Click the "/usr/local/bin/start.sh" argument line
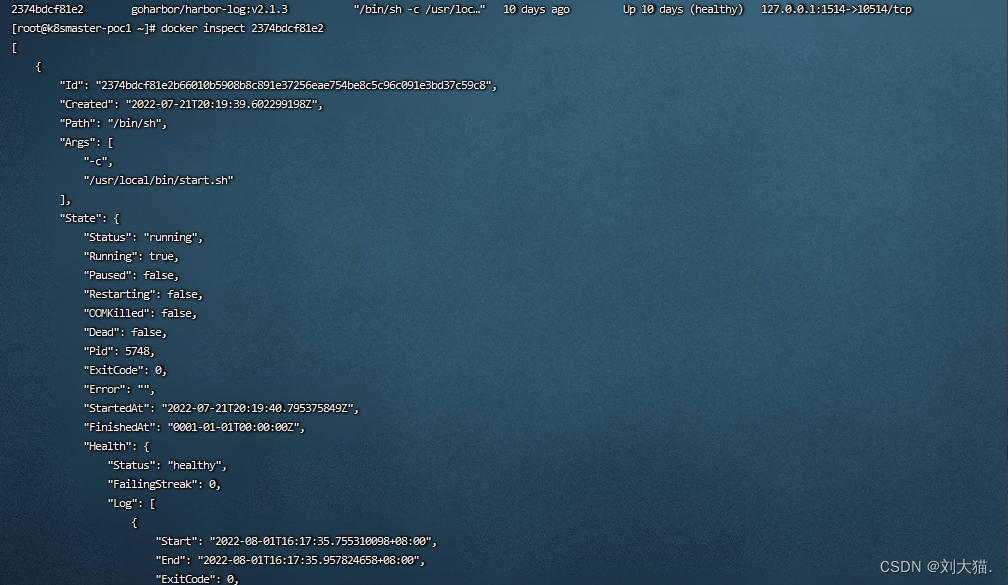1008x585 pixels. pos(158,180)
